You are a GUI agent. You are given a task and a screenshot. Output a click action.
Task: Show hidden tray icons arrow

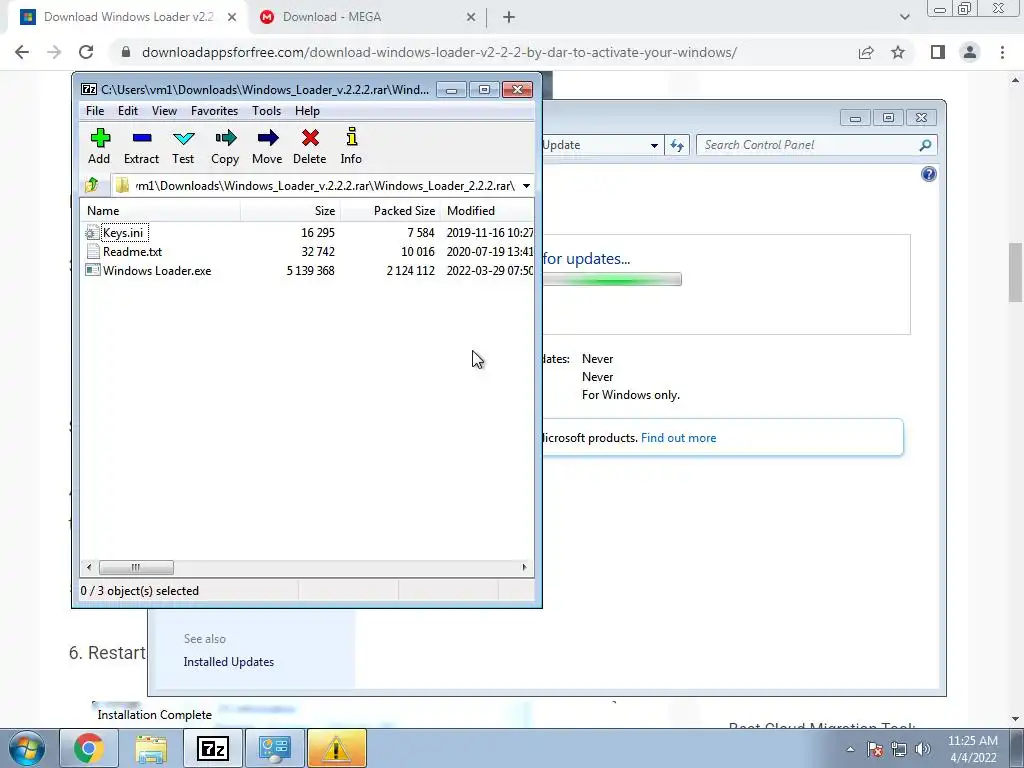[x=850, y=749]
